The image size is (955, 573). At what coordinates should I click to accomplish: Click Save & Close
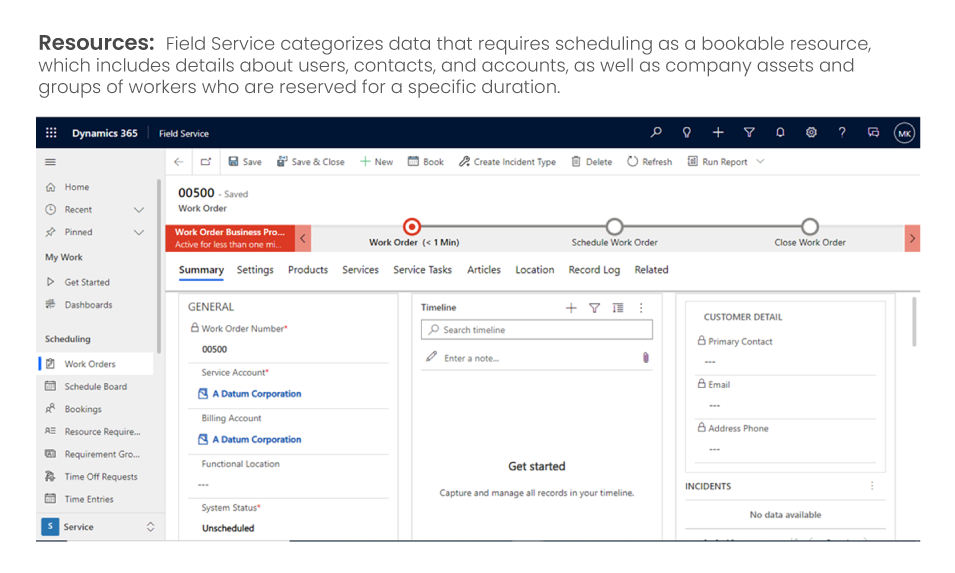point(311,162)
